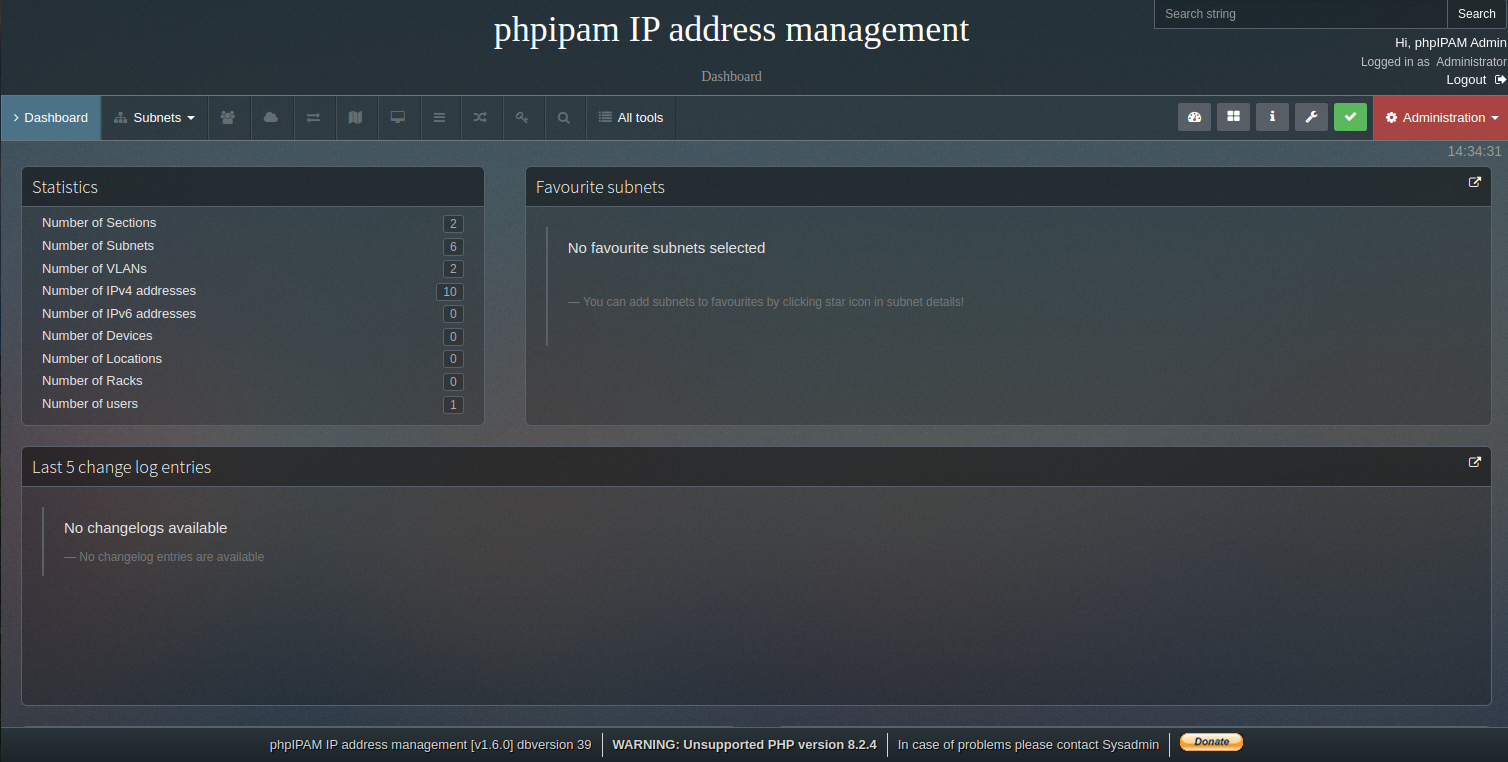The image size is (1508, 762).
Task: Open All tools menu
Action: coord(631,118)
